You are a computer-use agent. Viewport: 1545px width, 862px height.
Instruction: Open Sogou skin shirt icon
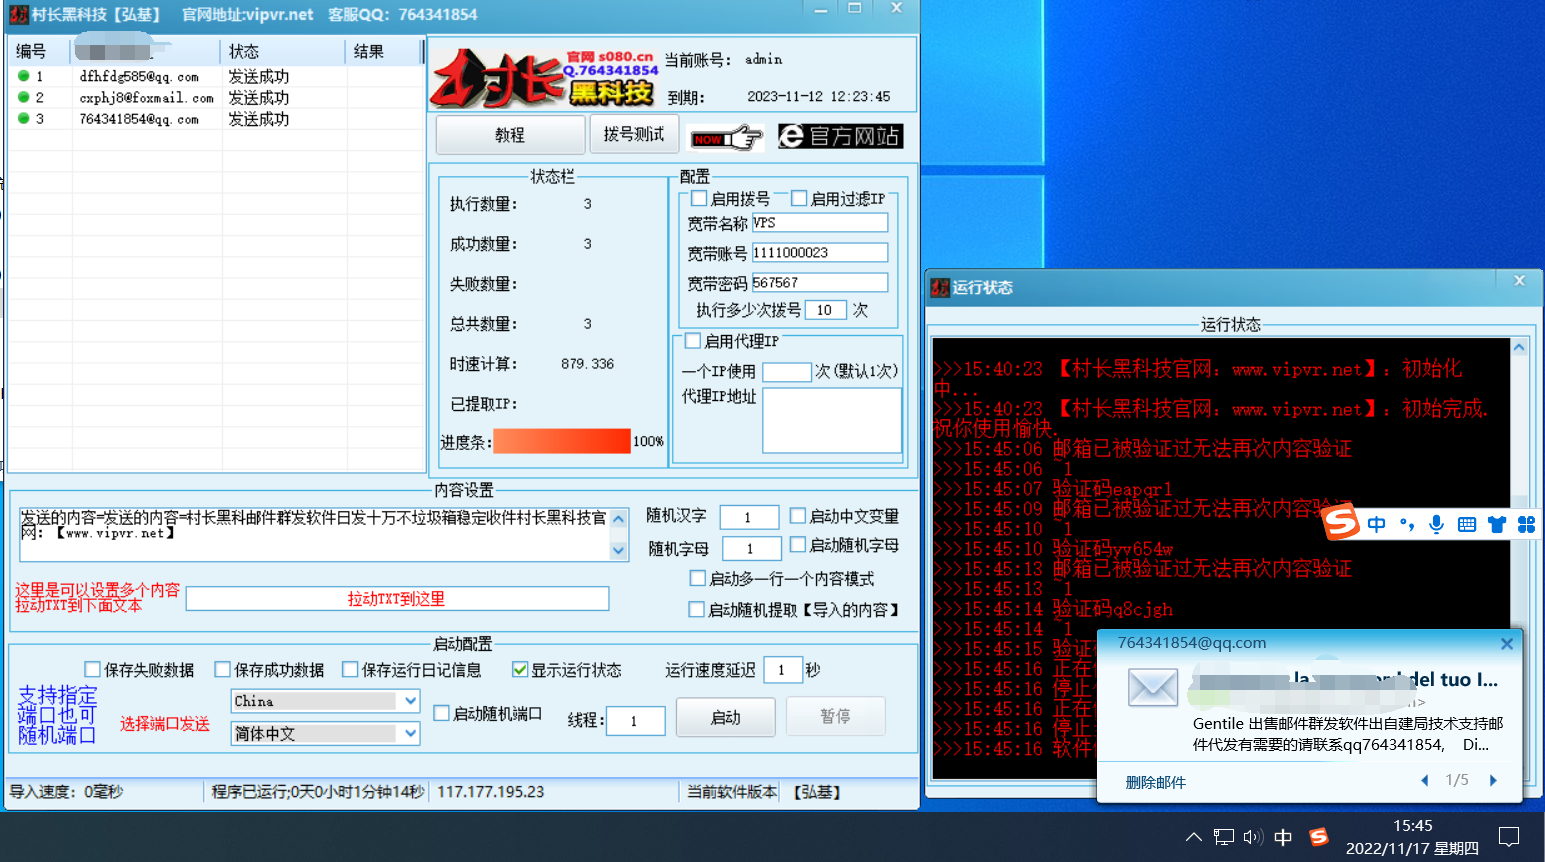[1497, 524]
